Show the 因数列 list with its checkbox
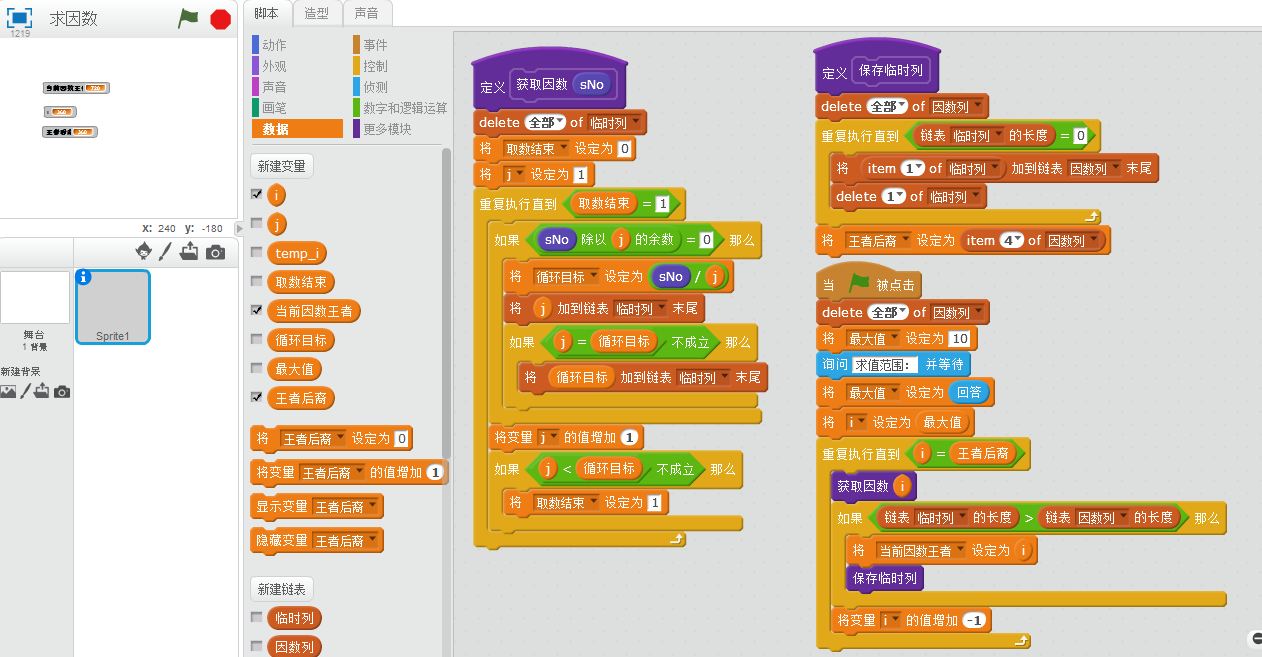Viewport: 1262px width, 657px height. pyautogui.click(x=257, y=646)
